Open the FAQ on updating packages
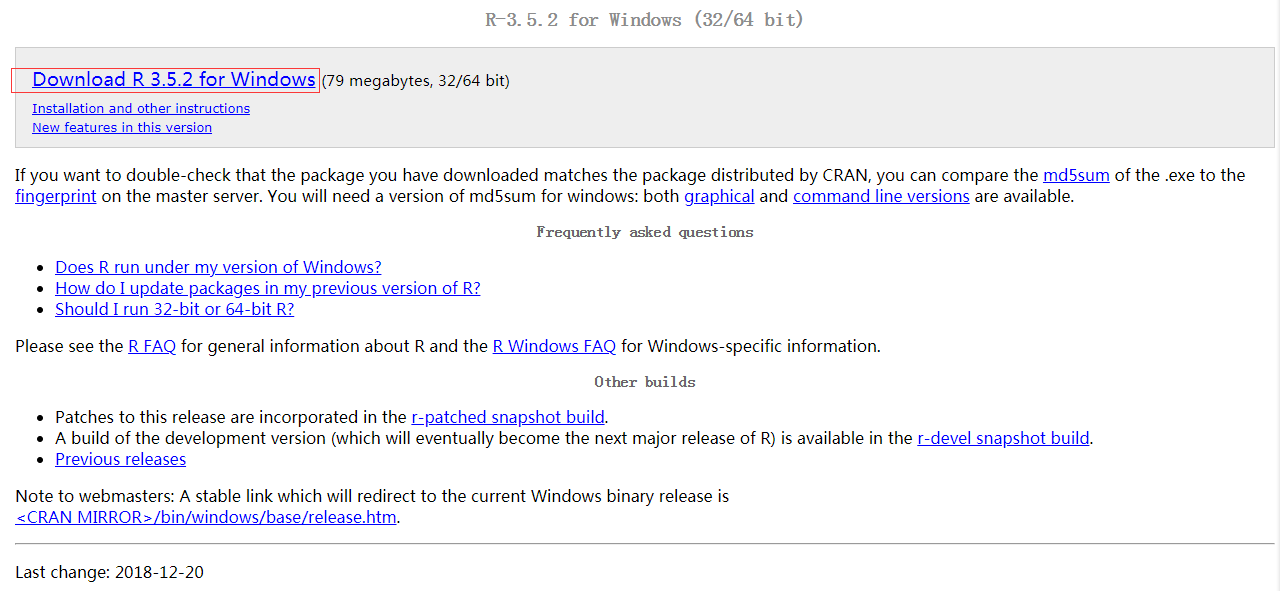1280x591 pixels. (x=268, y=288)
